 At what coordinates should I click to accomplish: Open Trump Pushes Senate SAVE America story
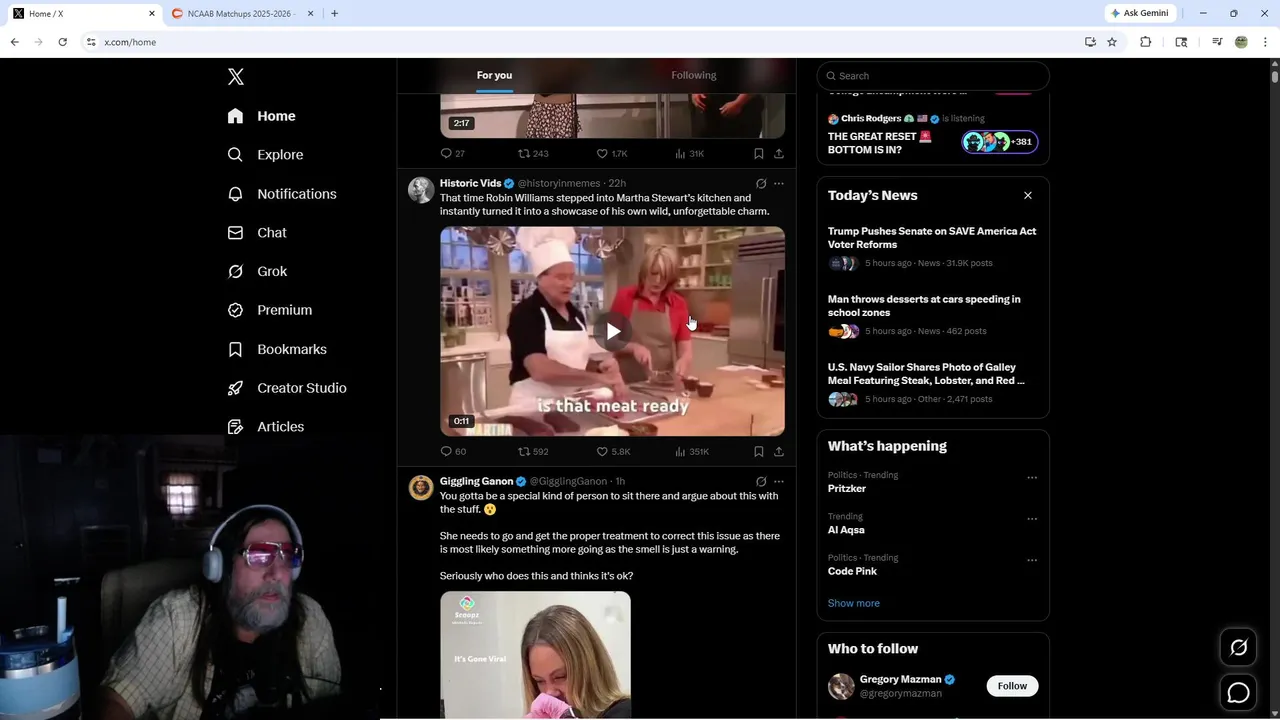932,238
